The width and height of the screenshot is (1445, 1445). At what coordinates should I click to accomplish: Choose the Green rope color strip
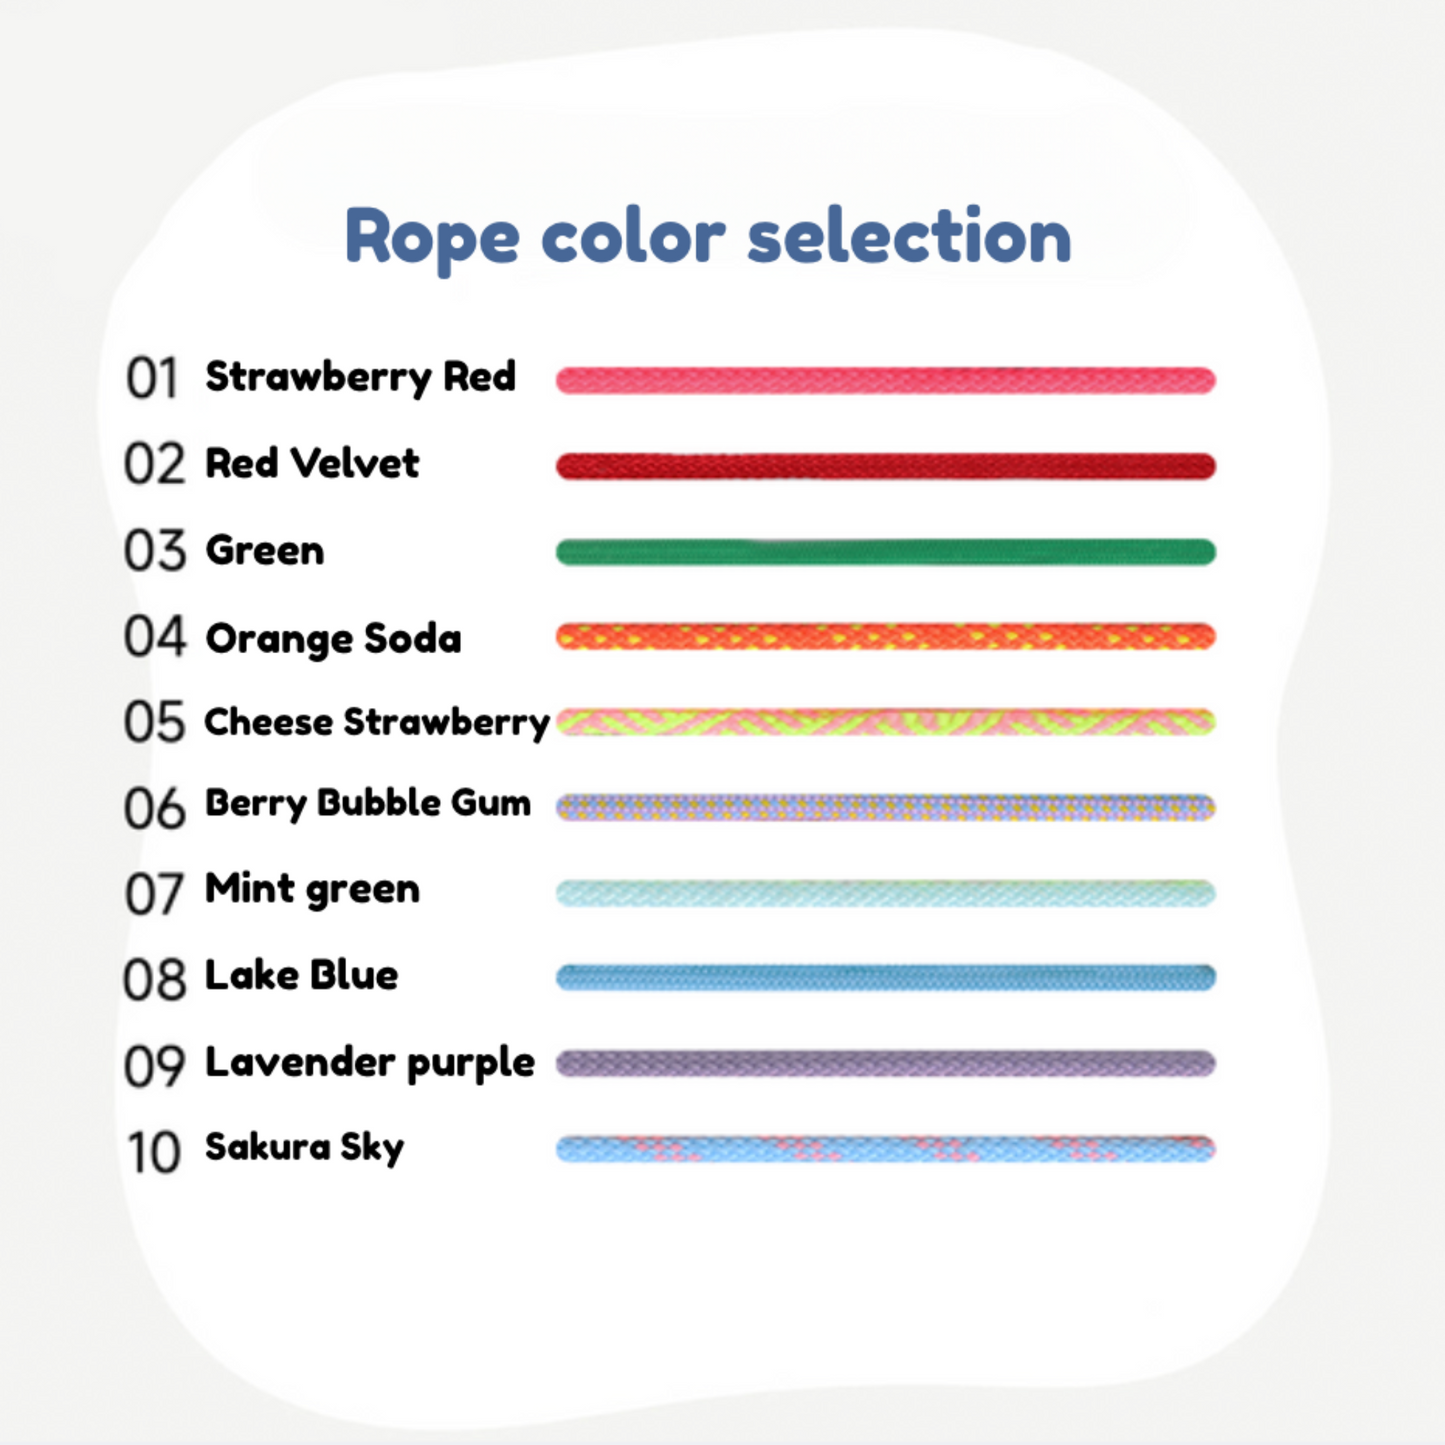pos(885,552)
